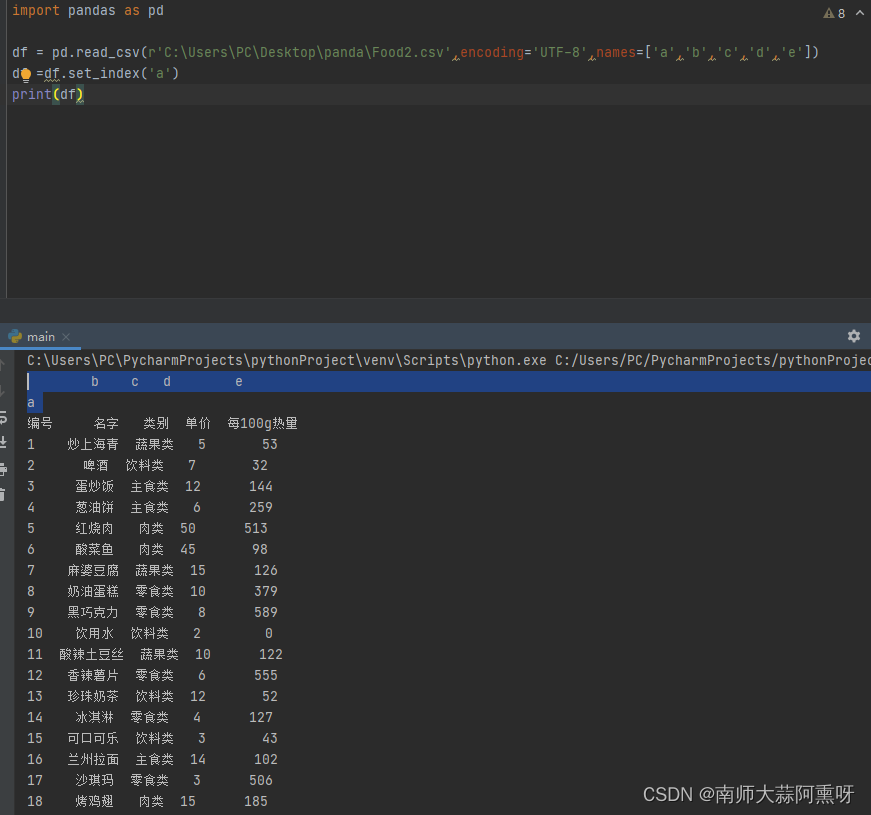Click the python.exe command path line
The image size is (871, 815).
pyautogui.click(x=449, y=361)
